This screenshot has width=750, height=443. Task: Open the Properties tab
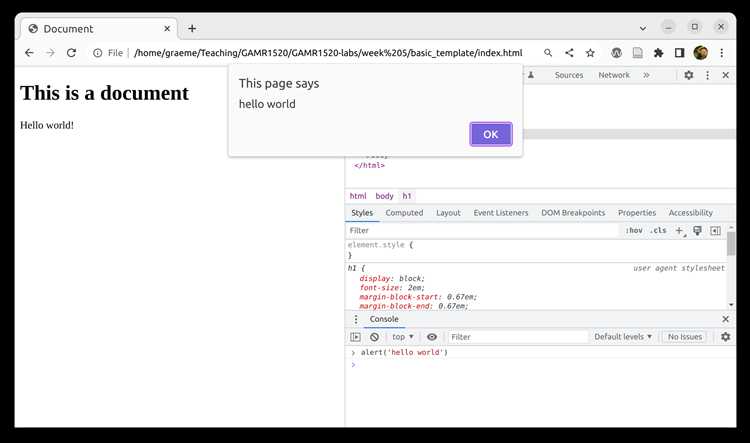(637, 213)
